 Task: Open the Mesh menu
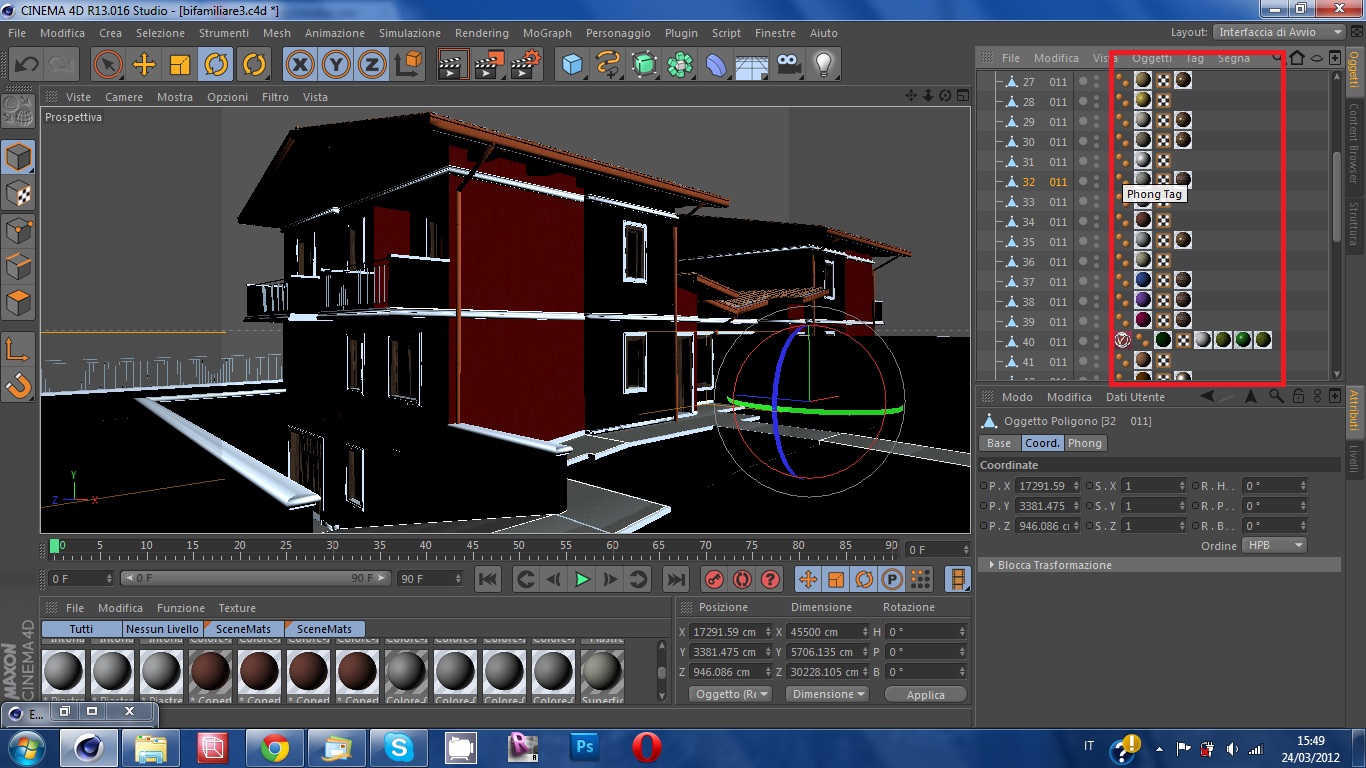click(x=277, y=33)
